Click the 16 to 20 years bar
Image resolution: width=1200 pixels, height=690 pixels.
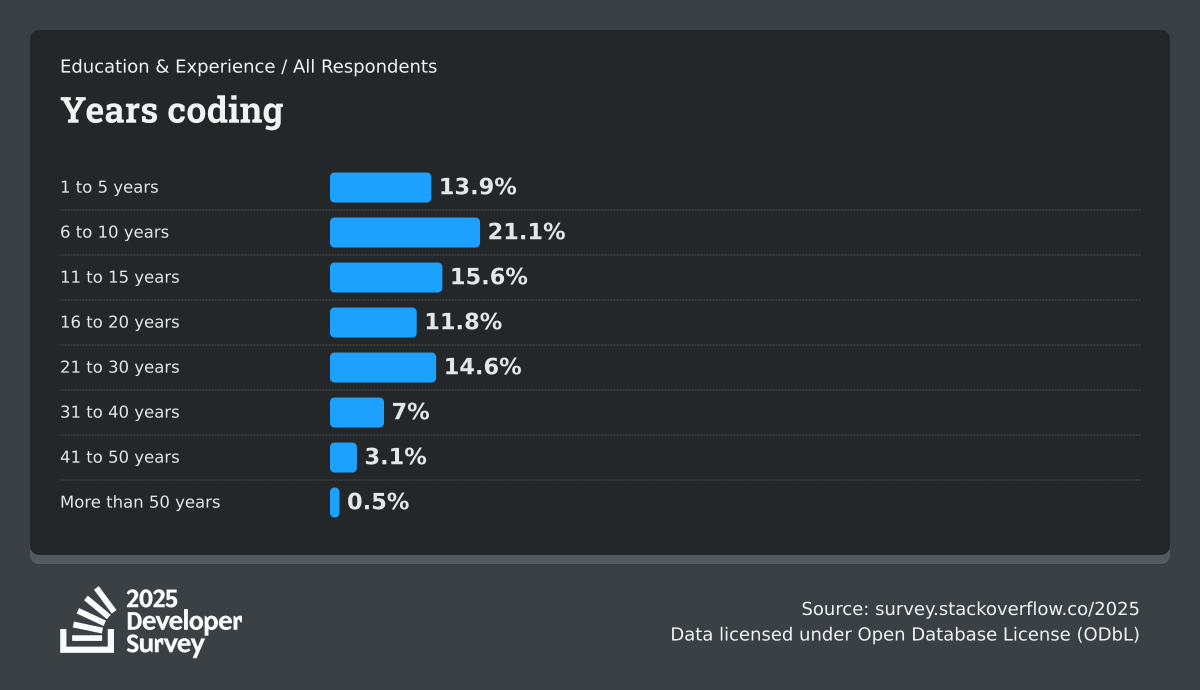(x=373, y=322)
